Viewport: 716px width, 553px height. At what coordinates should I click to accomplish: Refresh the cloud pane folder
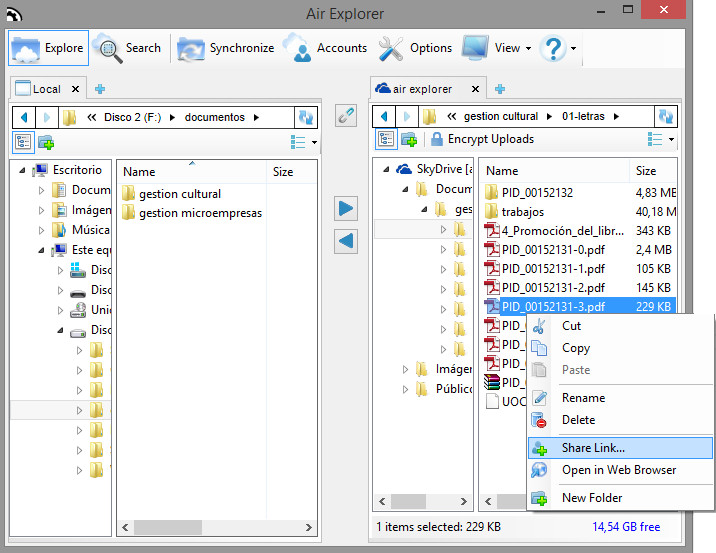[x=665, y=116]
